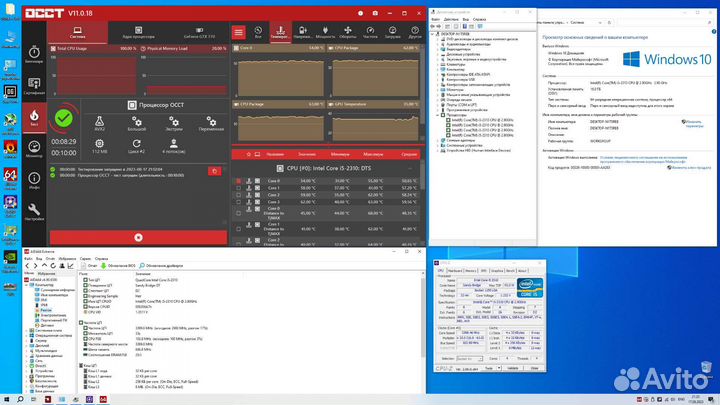Stop the running OCCT test

pyautogui.click(x=65, y=118)
